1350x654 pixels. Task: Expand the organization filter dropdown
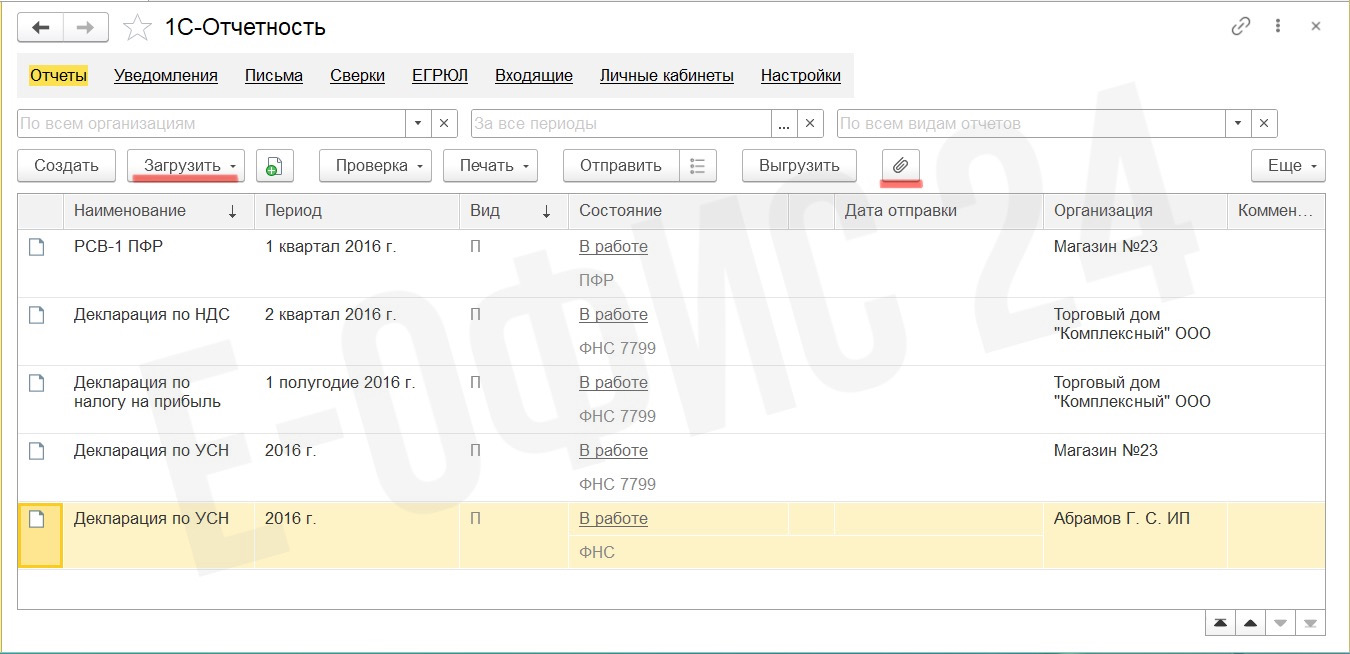[418, 124]
